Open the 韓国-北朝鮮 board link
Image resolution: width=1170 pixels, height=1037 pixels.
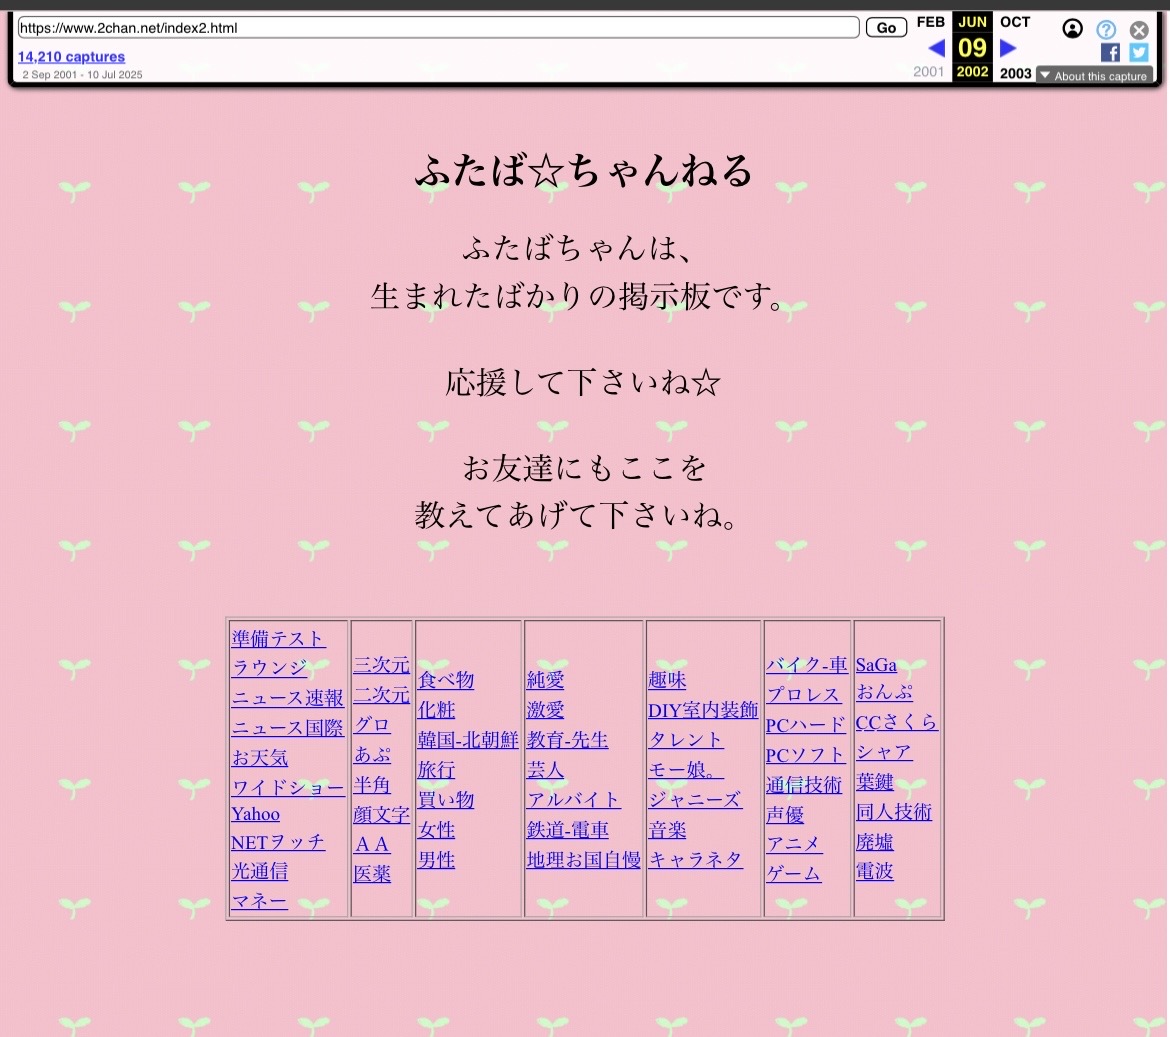[x=468, y=739]
